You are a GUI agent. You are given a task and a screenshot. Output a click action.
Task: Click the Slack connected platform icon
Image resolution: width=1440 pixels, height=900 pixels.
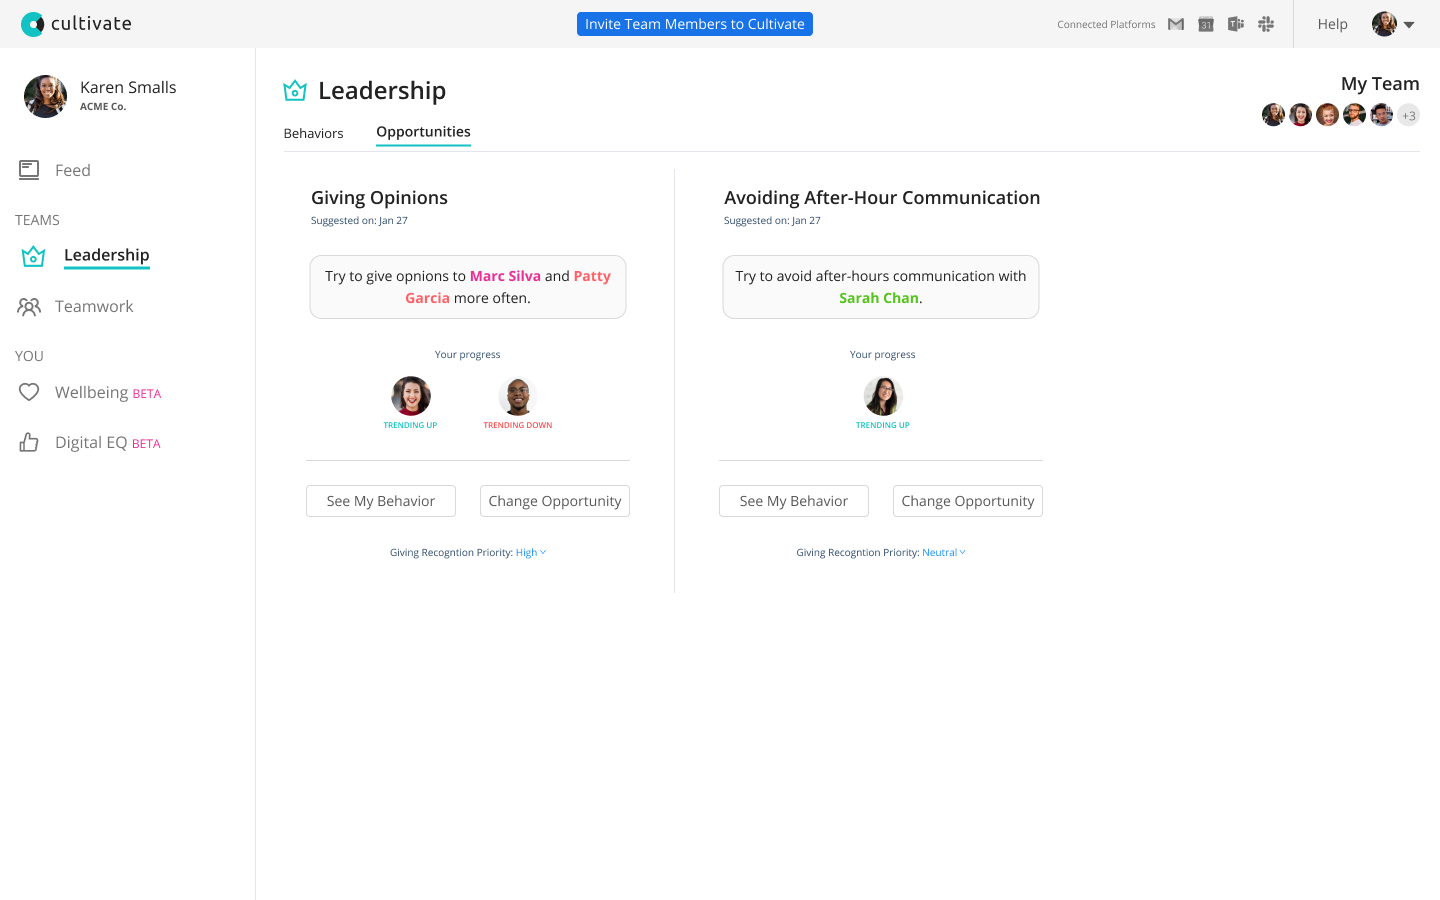click(x=1266, y=23)
